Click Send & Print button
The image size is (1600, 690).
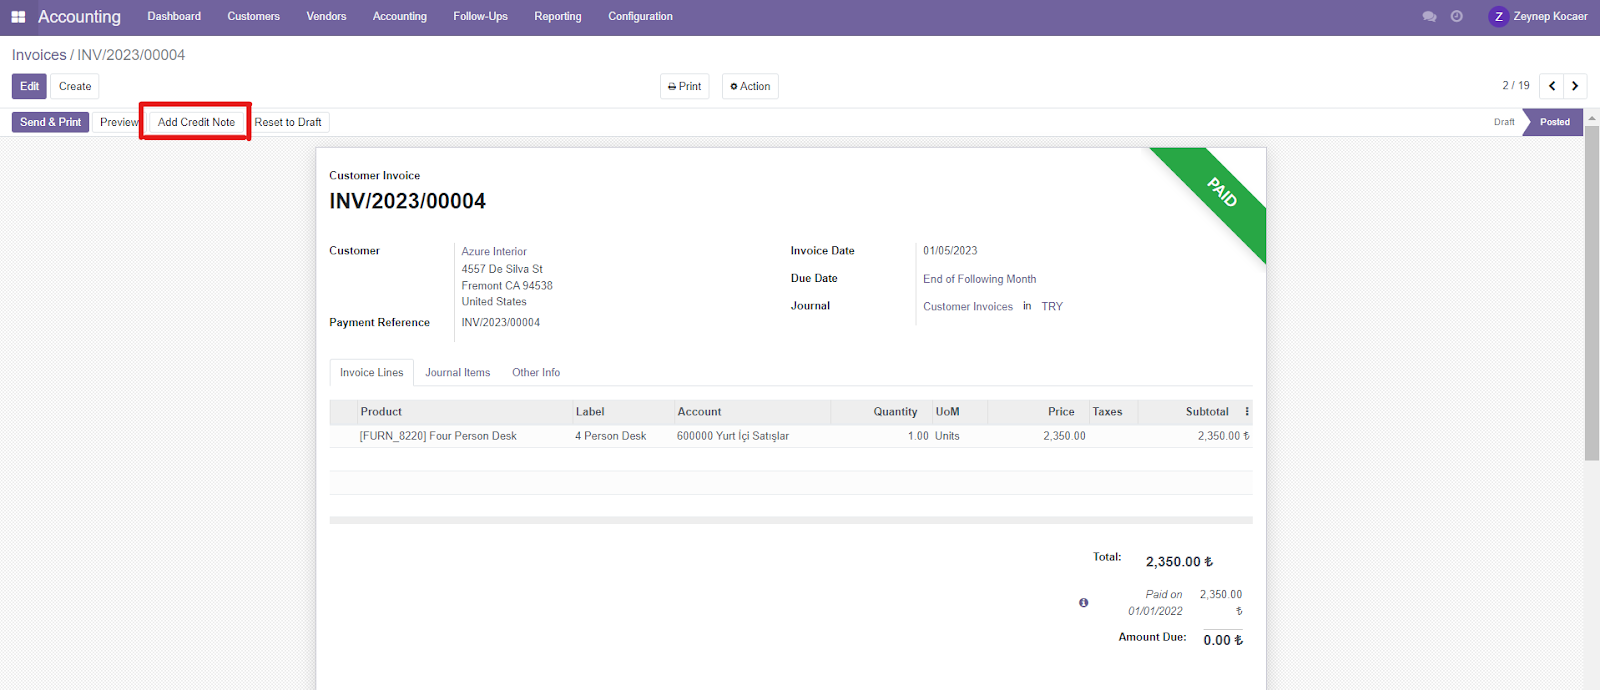50,122
